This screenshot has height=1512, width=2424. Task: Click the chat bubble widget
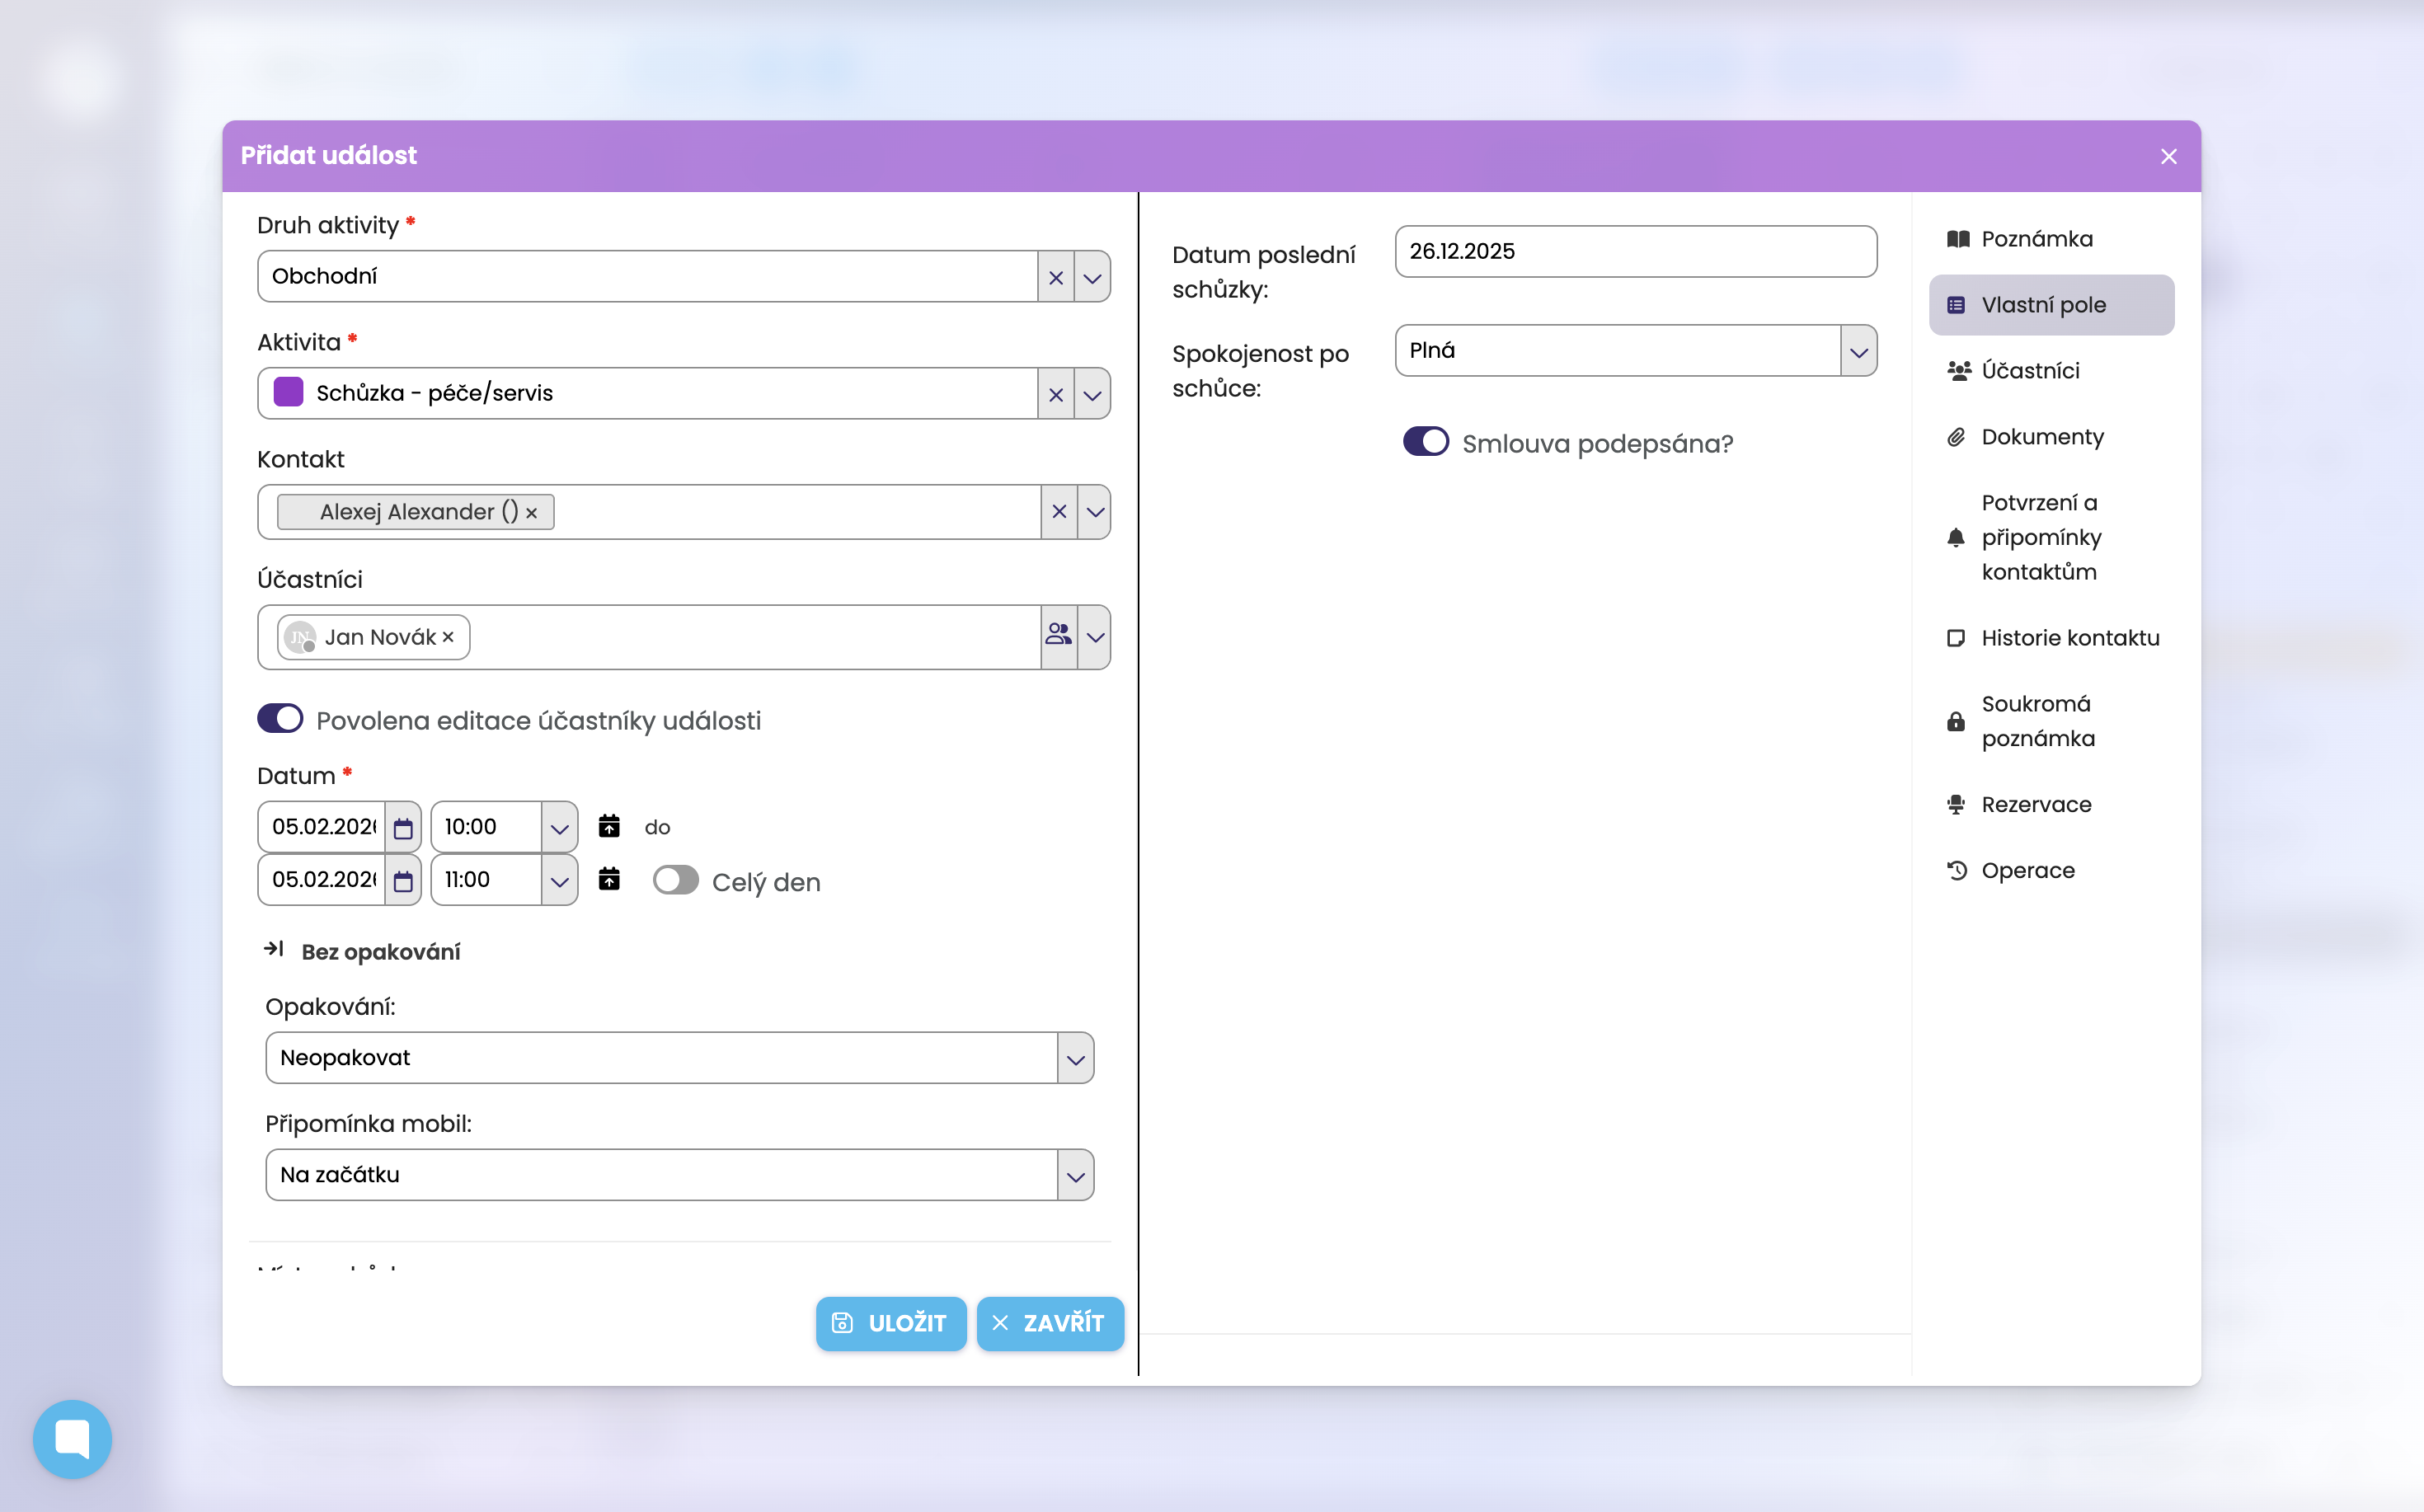pos(72,1438)
